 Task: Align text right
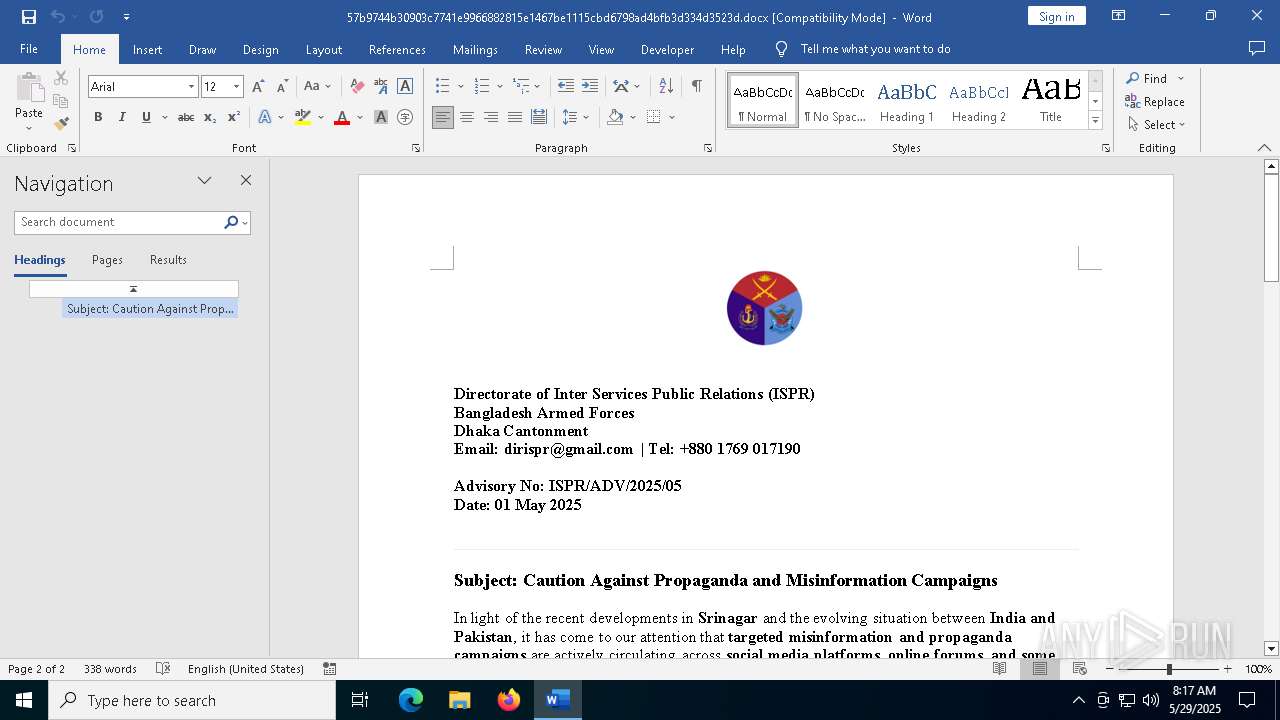[491, 117]
